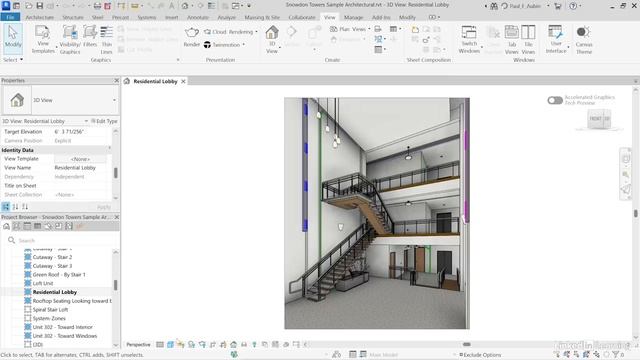Click the Perspective label on view control bar

[x=138, y=344]
